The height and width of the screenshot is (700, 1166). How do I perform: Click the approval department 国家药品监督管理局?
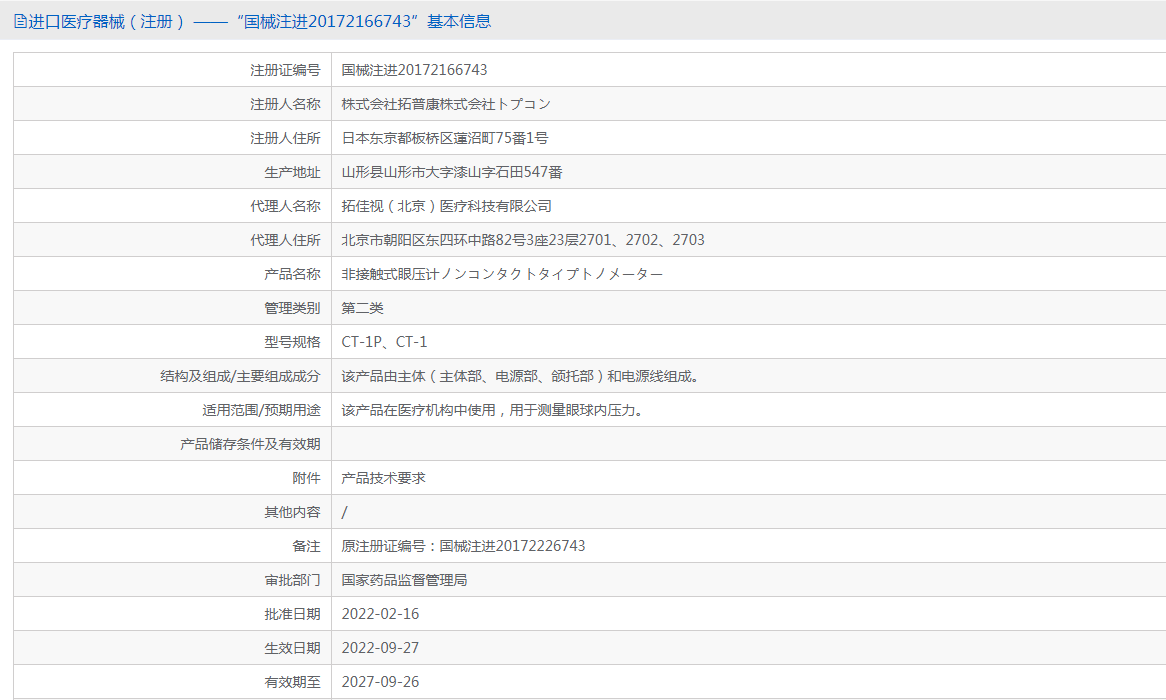click(405, 580)
